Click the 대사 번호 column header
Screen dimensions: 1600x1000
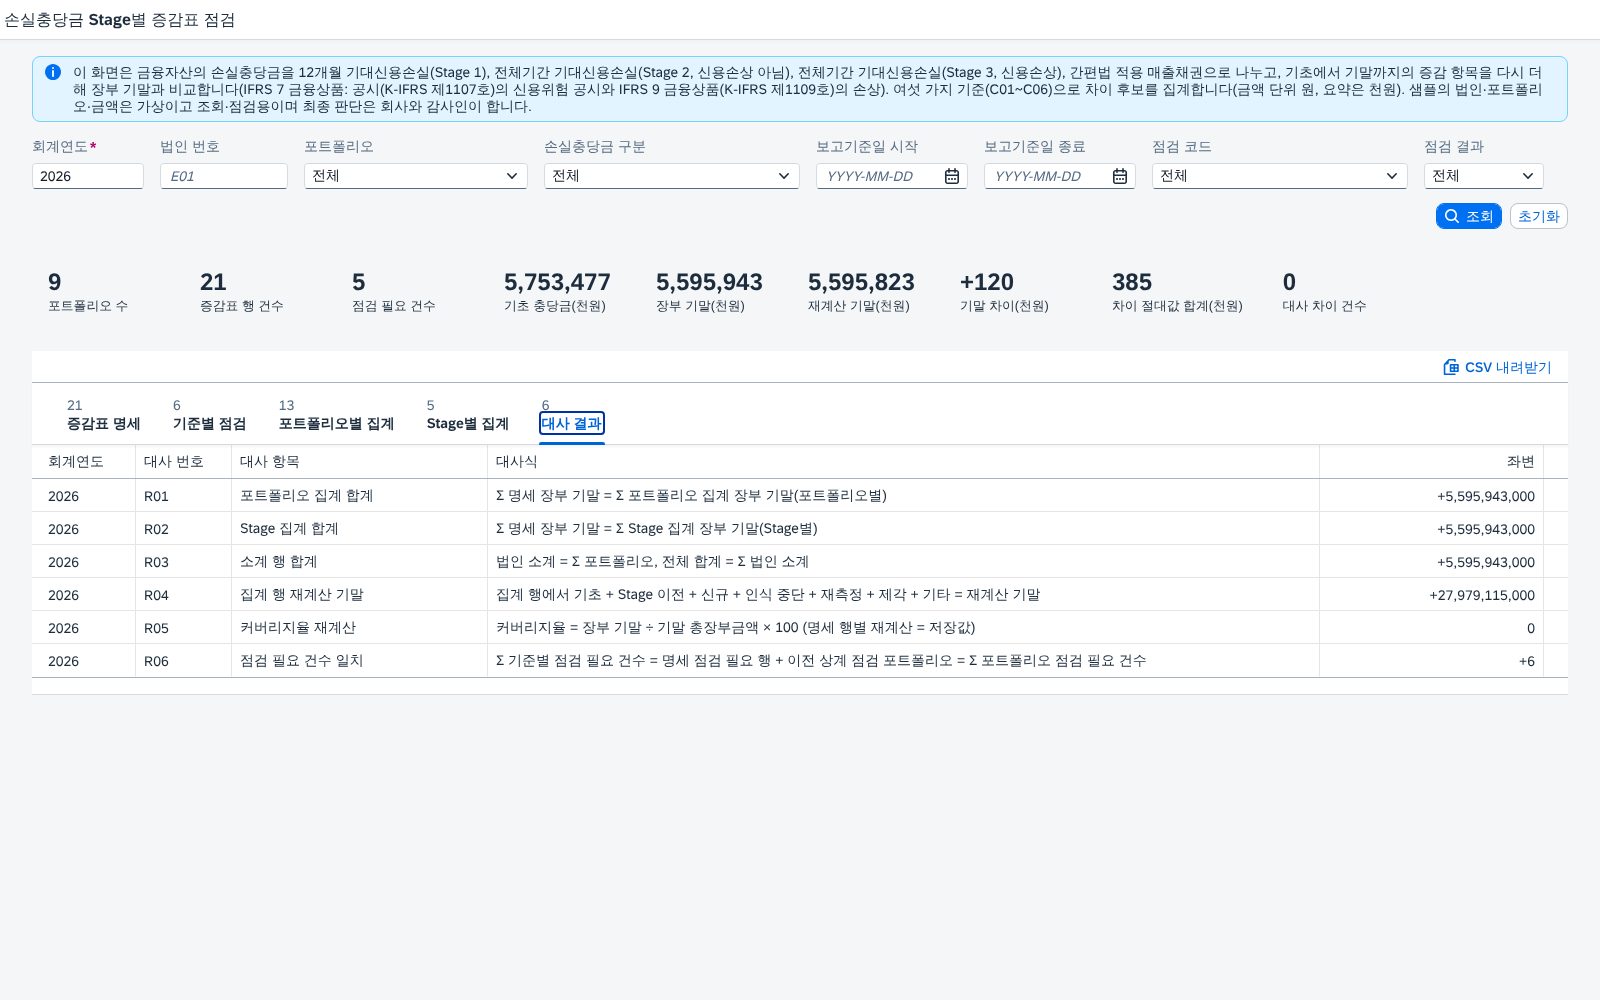click(184, 462)
